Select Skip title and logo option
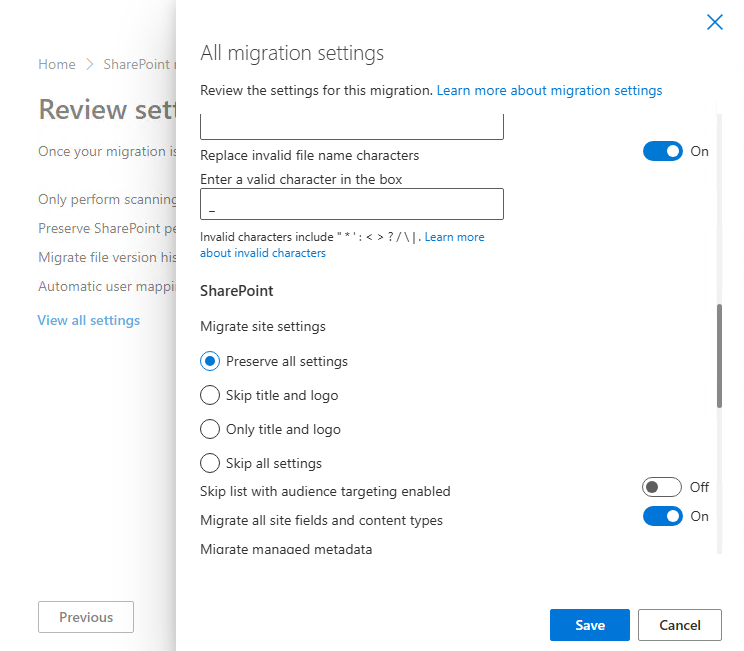The image size is (744, 651). coord(210,395)
